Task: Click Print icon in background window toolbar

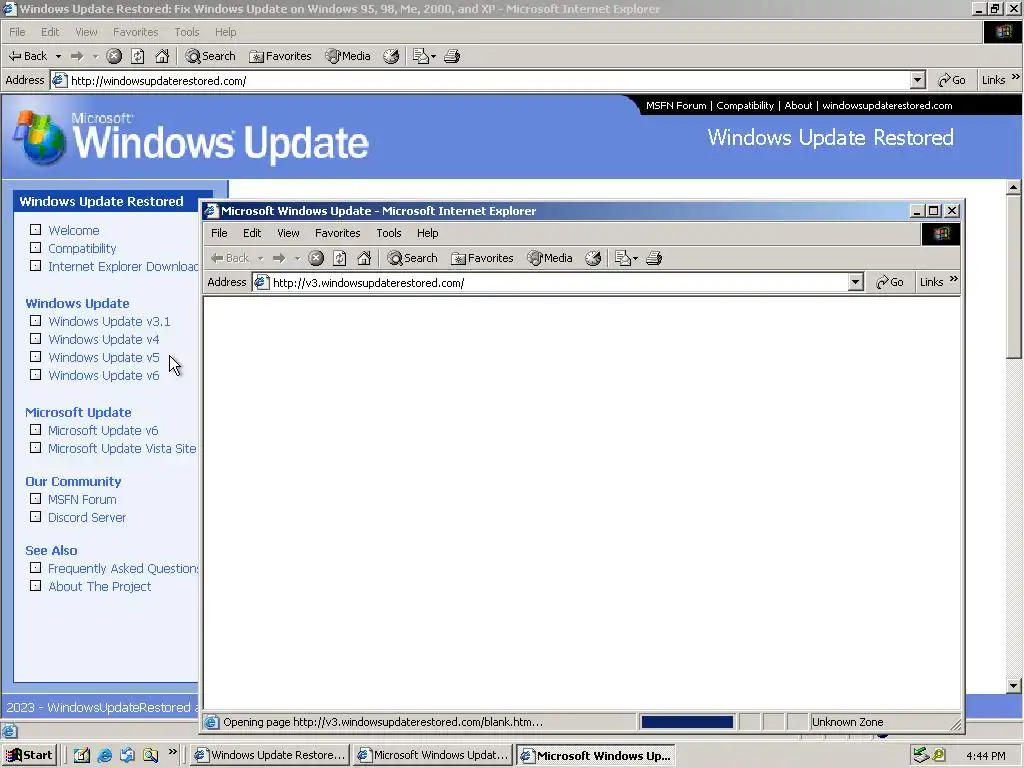Action: pos(452,56)
